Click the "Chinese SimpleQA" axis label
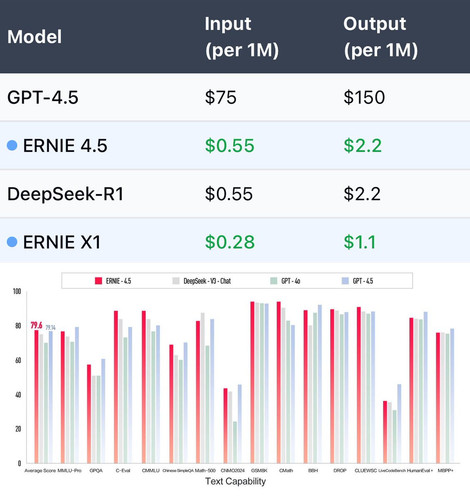The width and height of the screenshot is (470, 500). point(179,471)
